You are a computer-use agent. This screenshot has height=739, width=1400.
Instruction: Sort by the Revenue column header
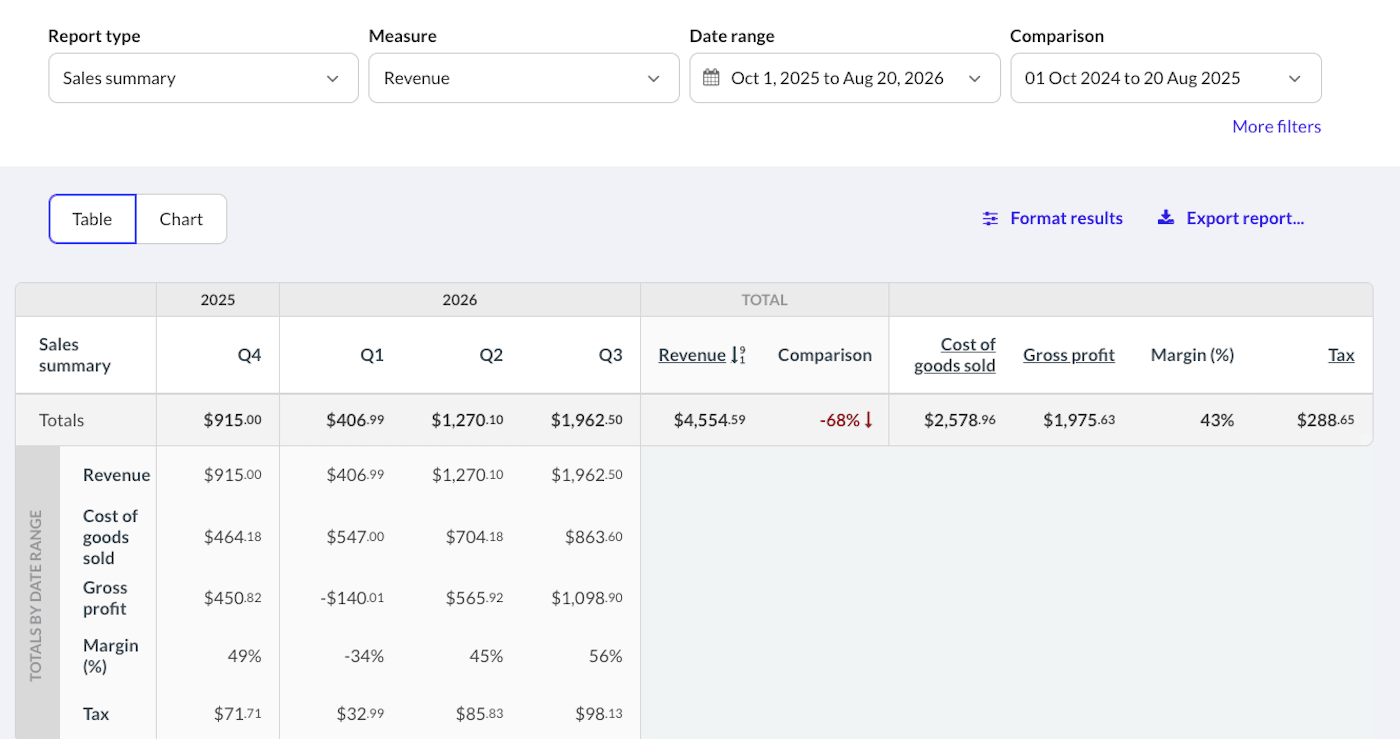(x=692, y=355)
